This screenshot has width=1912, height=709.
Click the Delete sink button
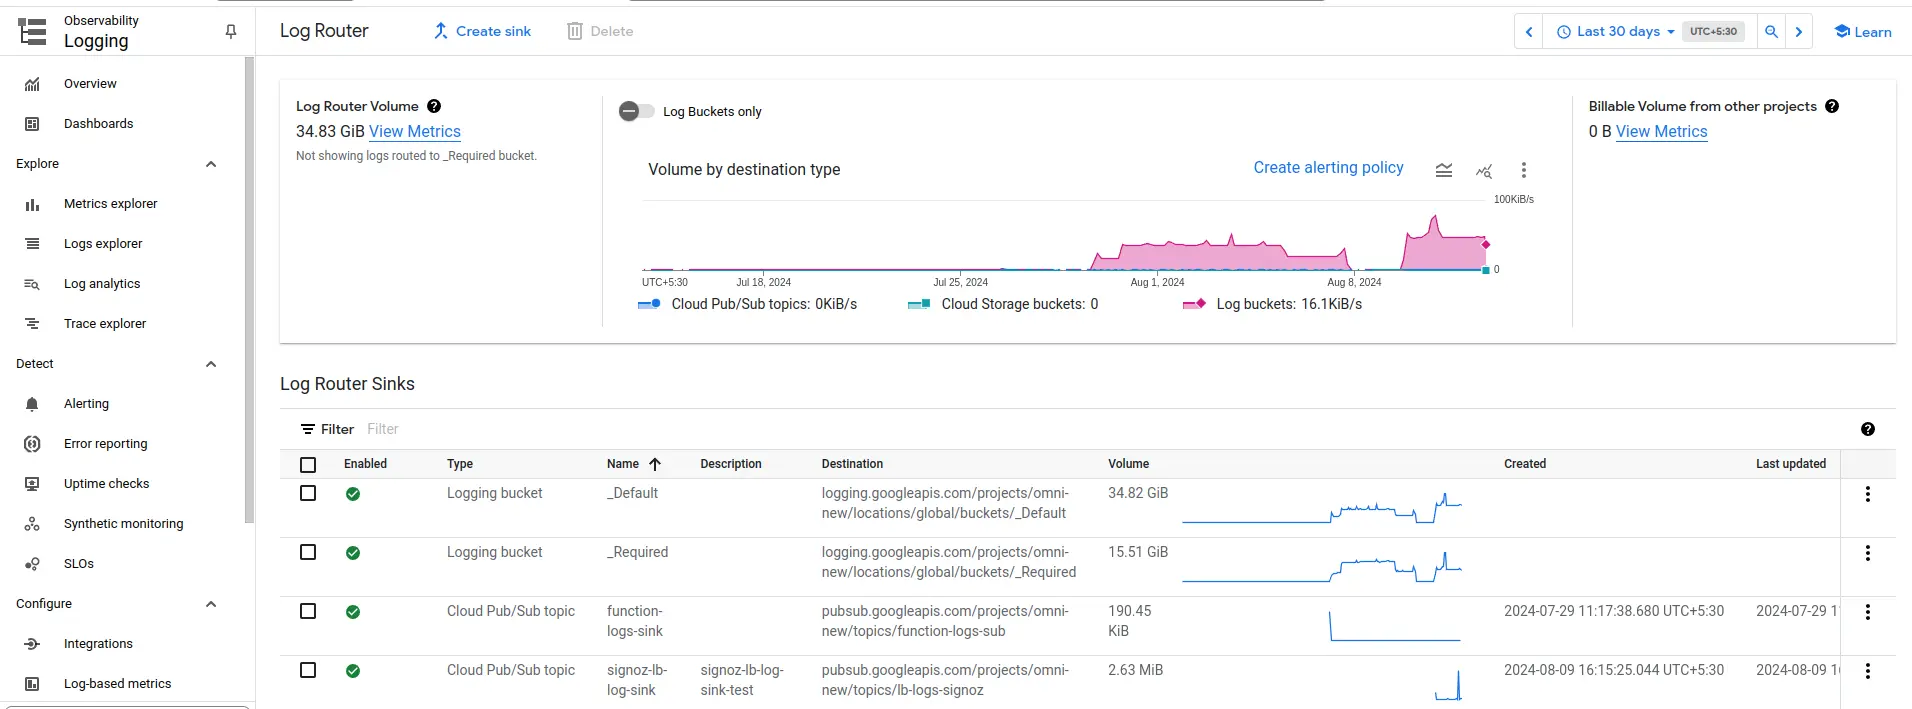(x=600, y=31)
